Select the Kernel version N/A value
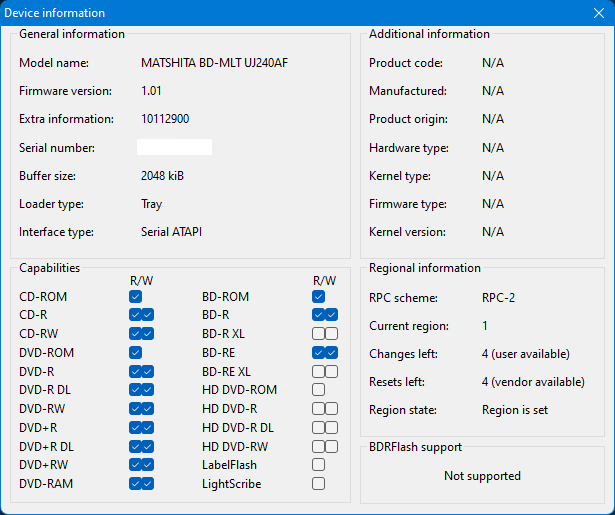 click(x=493, y=232)
